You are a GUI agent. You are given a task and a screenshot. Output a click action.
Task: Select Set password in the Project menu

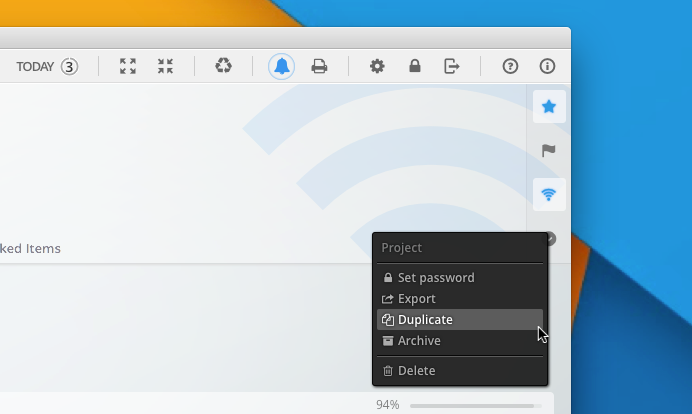(436, 278)
